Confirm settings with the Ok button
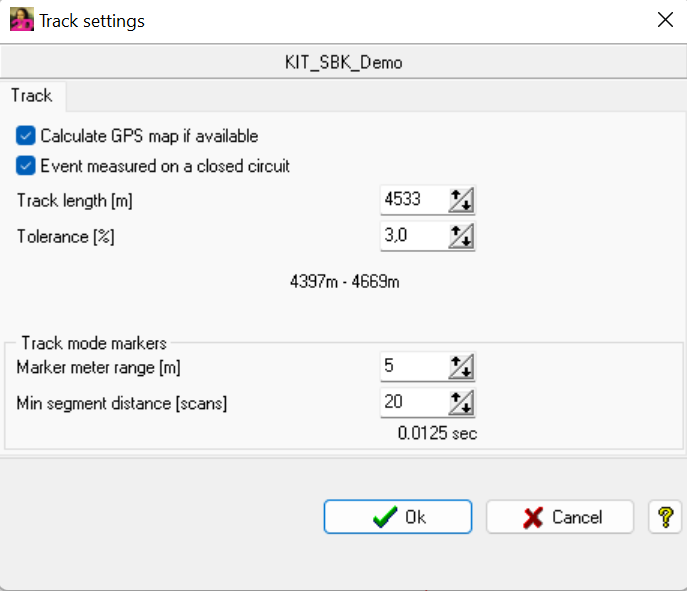This screenshot has height=591, width=687. tap(397, 517)
